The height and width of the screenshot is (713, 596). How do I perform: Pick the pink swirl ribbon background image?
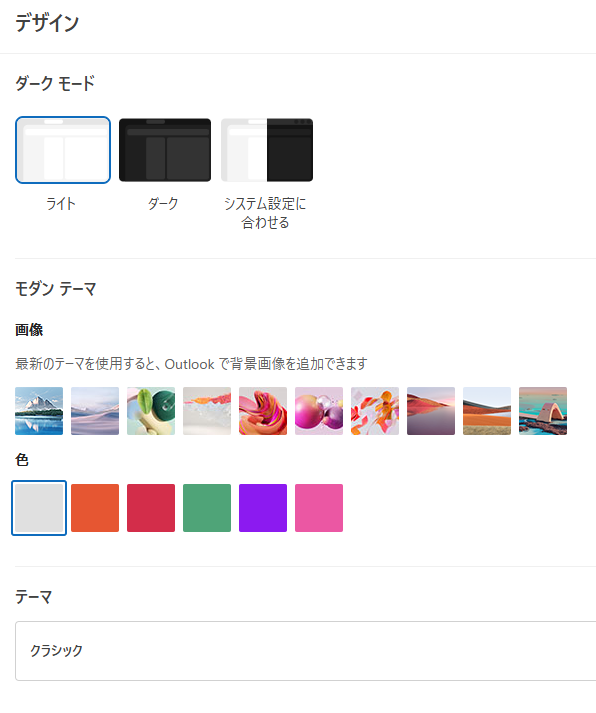[263, 411]
